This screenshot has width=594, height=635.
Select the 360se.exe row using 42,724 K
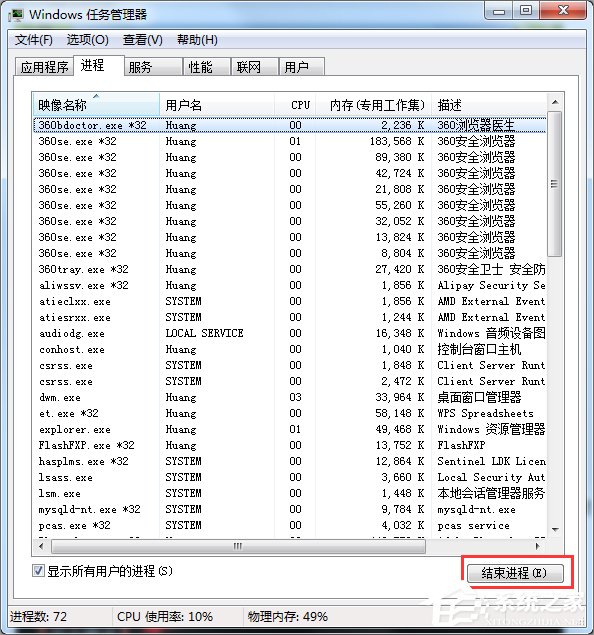point(290,173)
